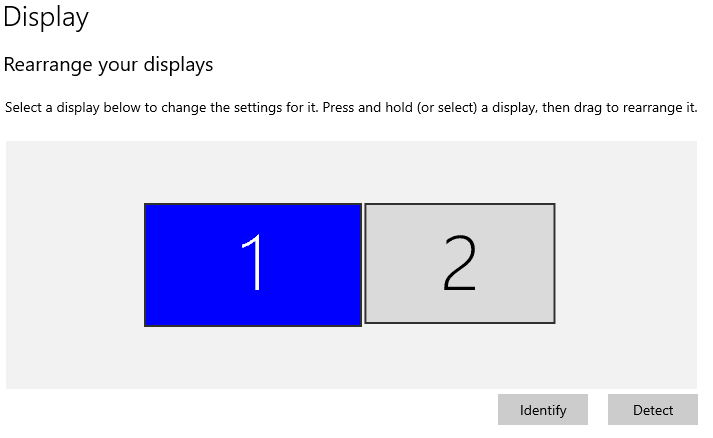Select the blue display 1 monitor
The width and height of the screenshot is (713, 438).
[253, 265]
